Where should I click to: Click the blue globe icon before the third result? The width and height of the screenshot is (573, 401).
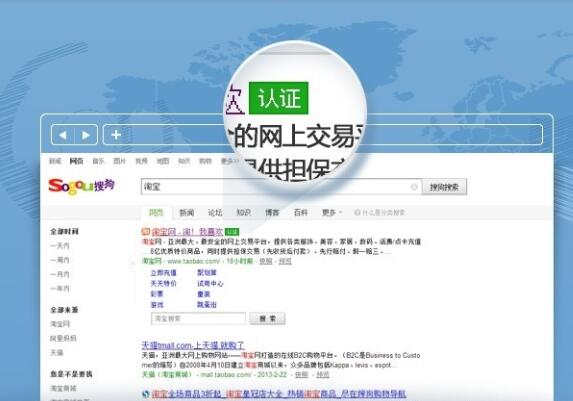coord(146,394)
